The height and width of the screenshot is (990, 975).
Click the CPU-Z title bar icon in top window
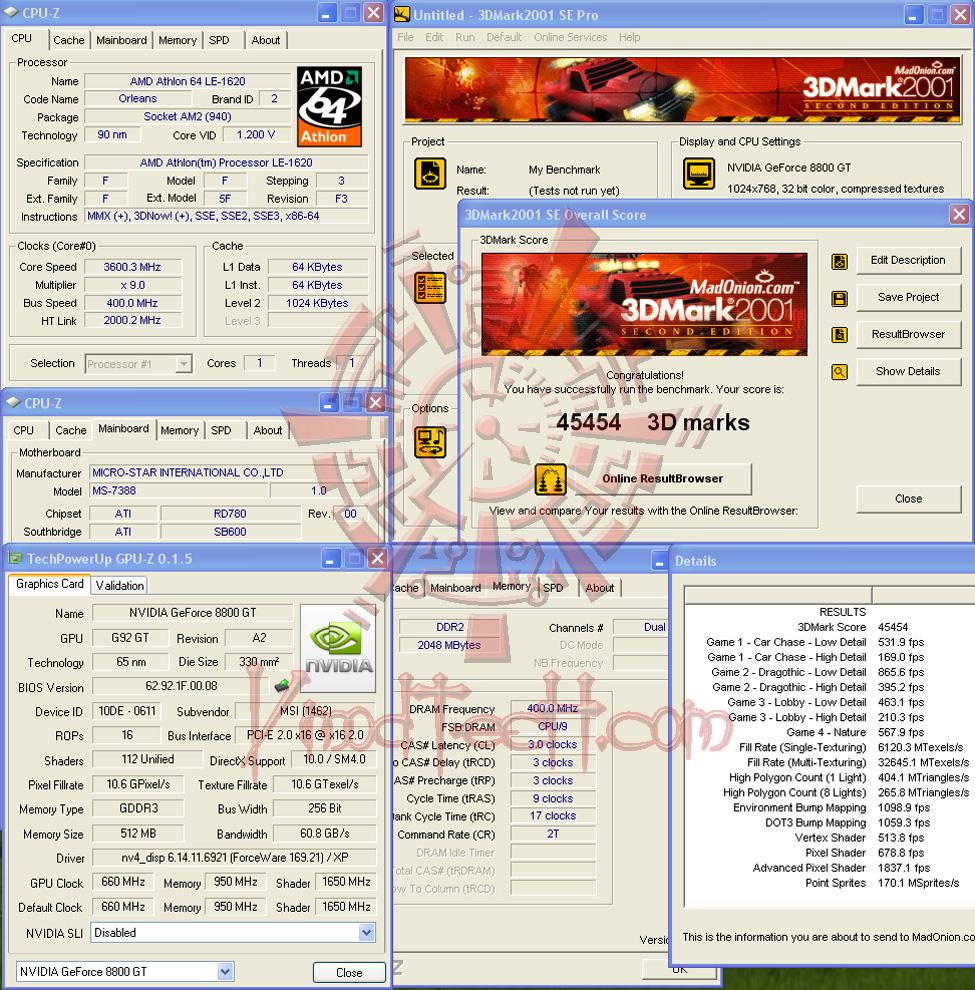point(11,13)
